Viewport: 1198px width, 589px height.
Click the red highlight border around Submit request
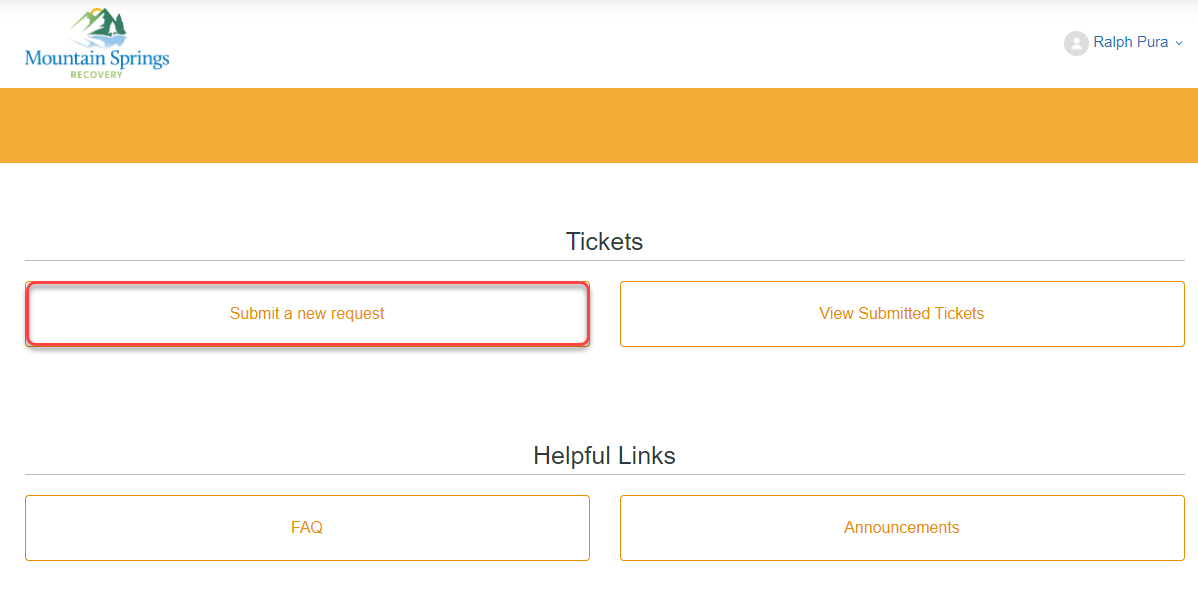coord(307,284)
